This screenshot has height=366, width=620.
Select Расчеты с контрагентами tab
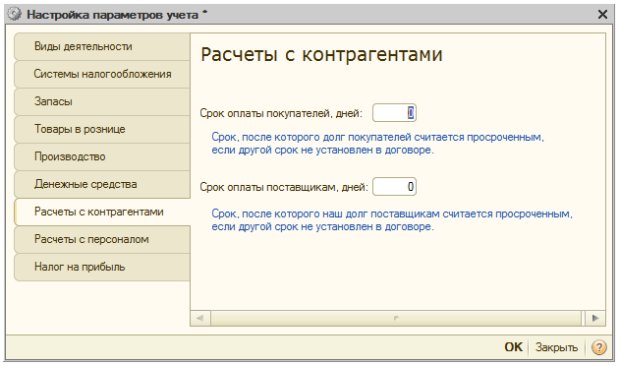click(x=102, y=212)
